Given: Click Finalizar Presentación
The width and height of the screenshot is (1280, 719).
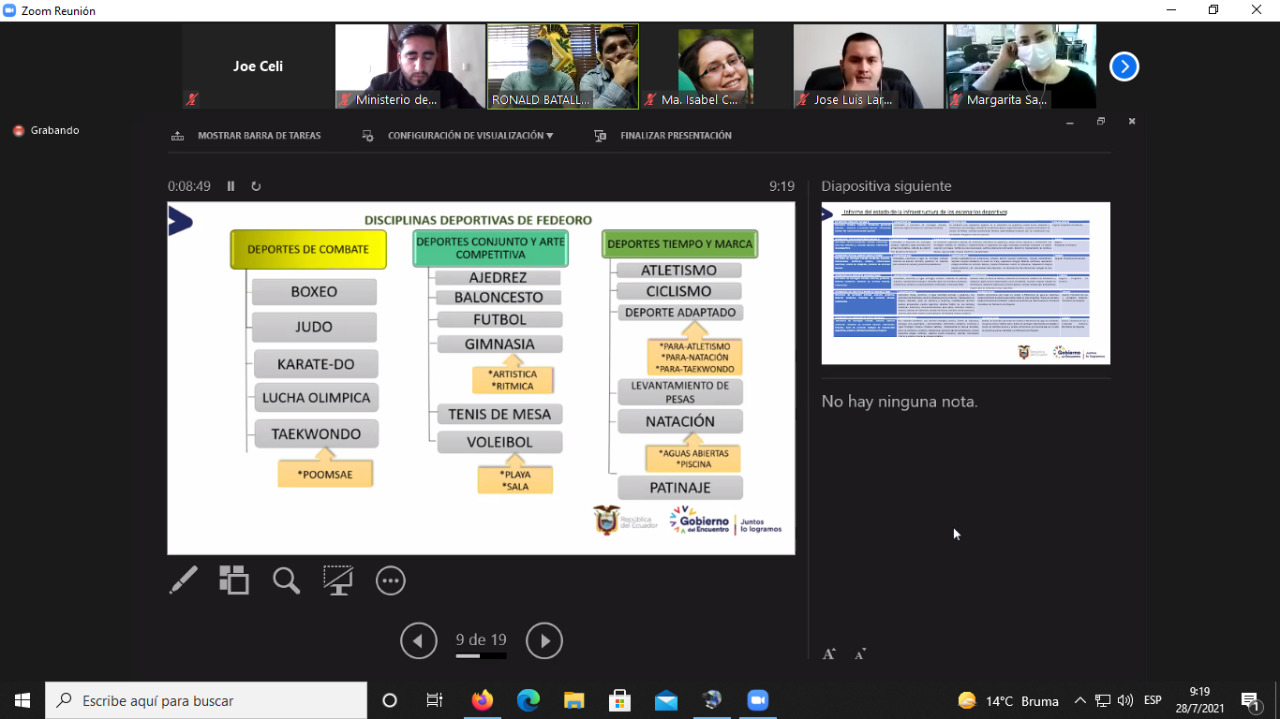Looking at the screenshot, I should click(x=675, y=136).
